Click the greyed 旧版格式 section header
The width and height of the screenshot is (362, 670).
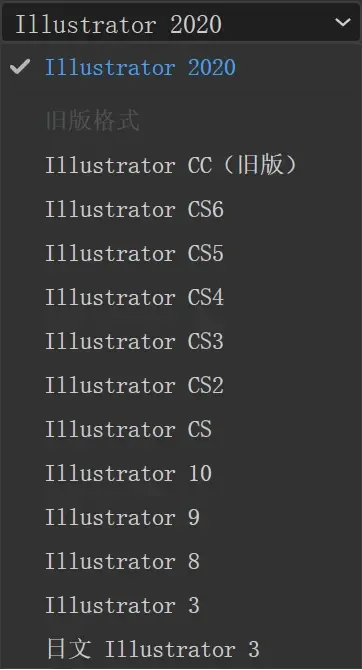click(x=93, y=121)
